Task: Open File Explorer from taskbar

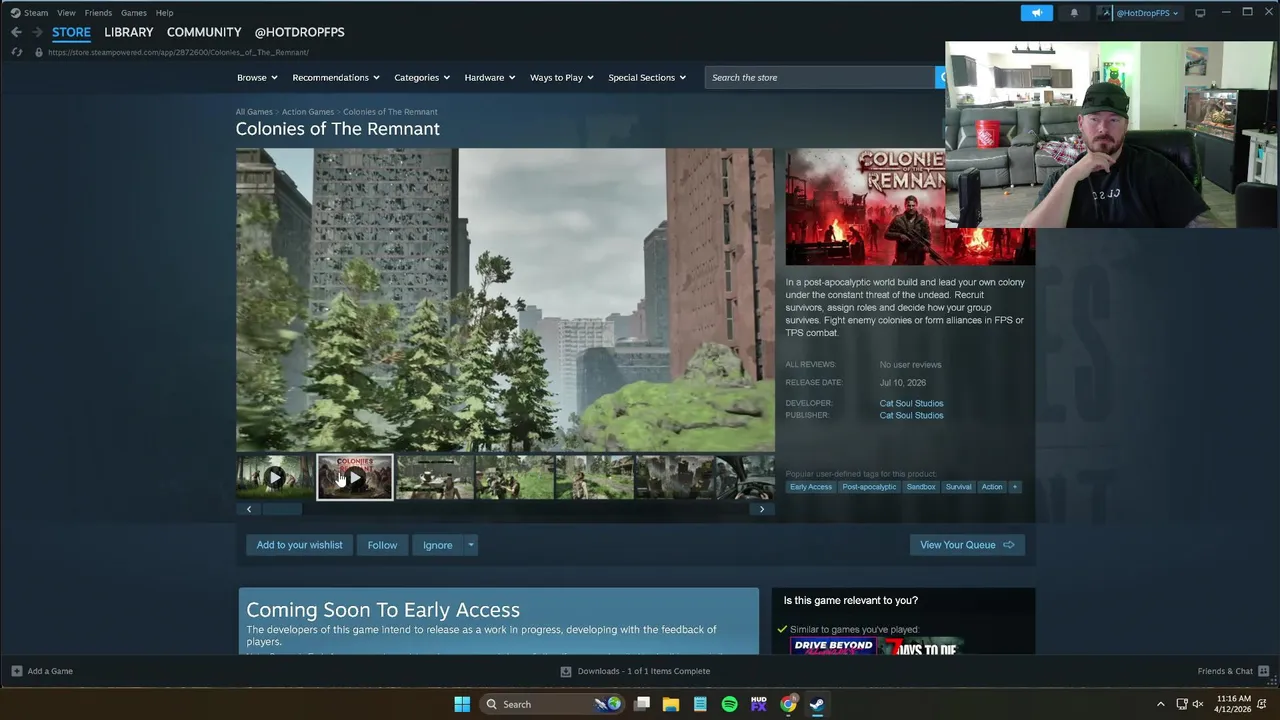Action: [x=671, y=704]
